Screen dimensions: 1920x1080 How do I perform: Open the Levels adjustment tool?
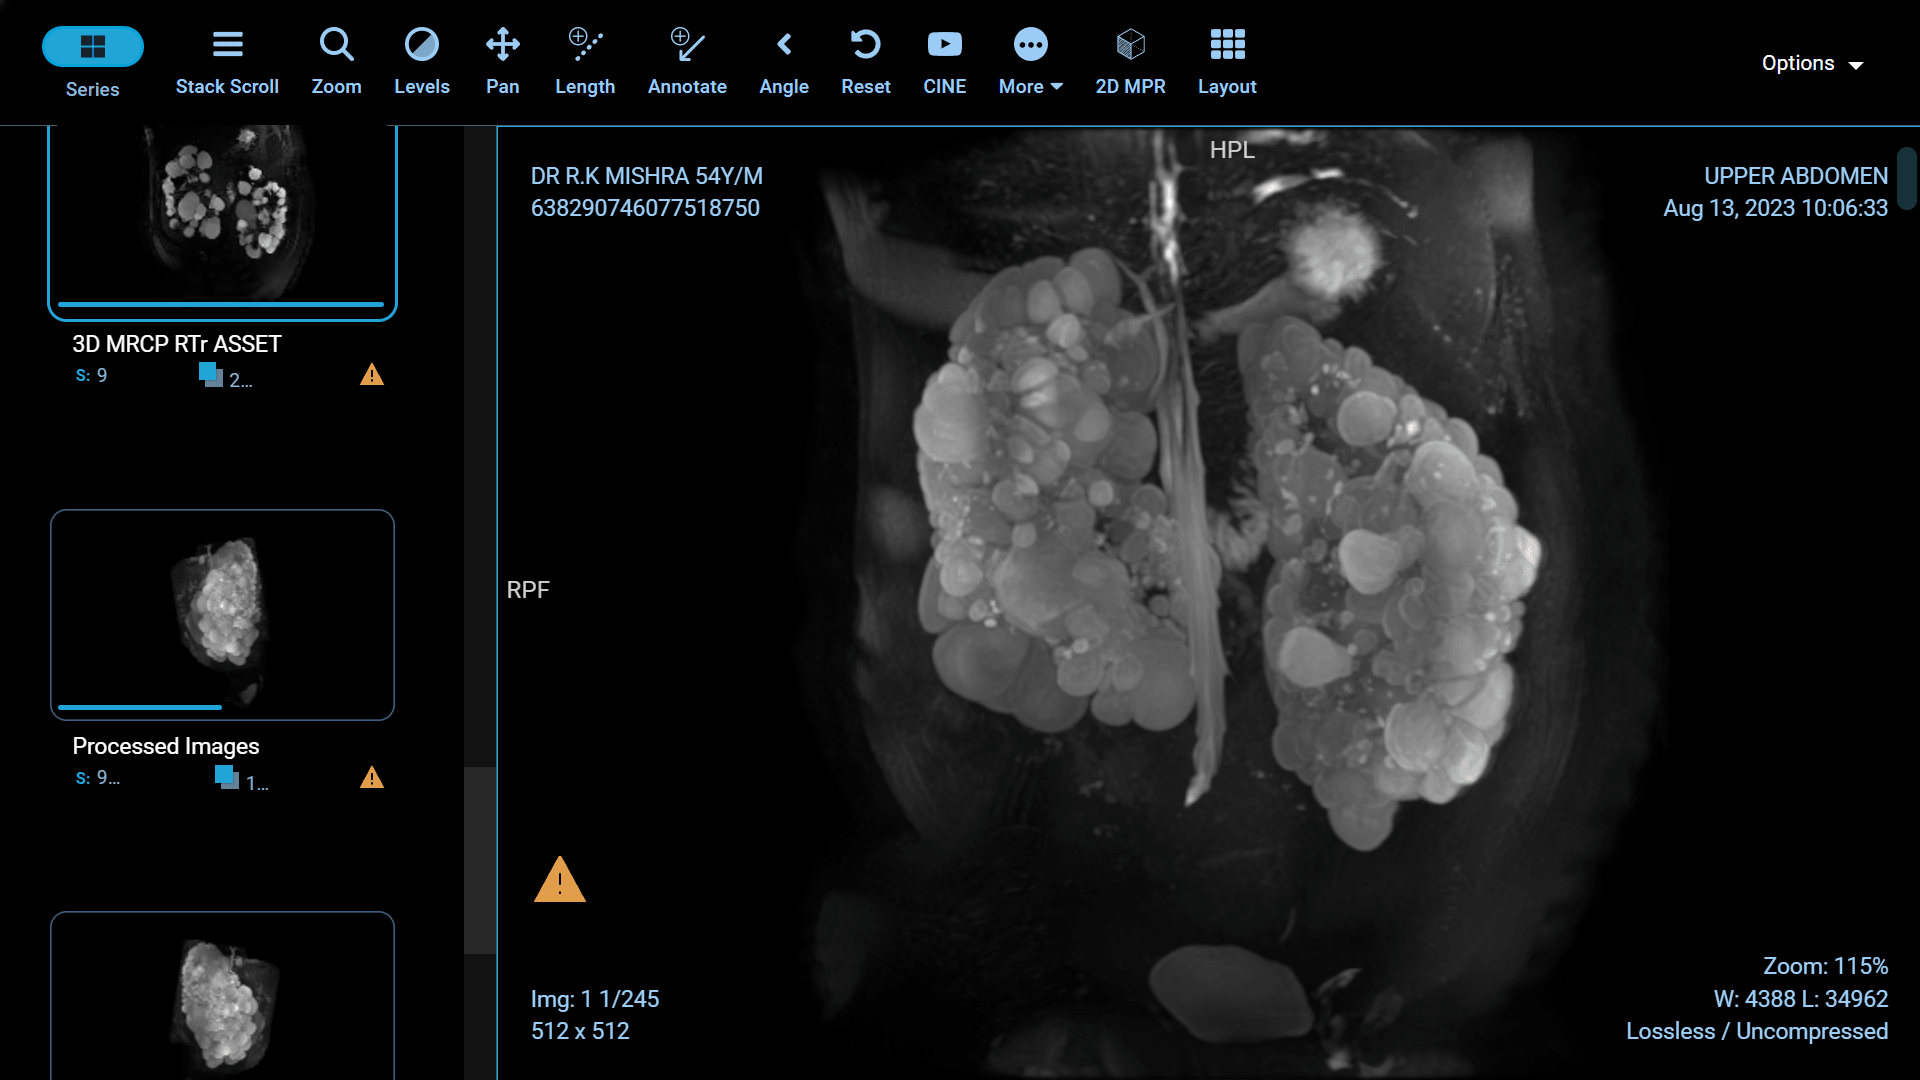pos(421,60)
